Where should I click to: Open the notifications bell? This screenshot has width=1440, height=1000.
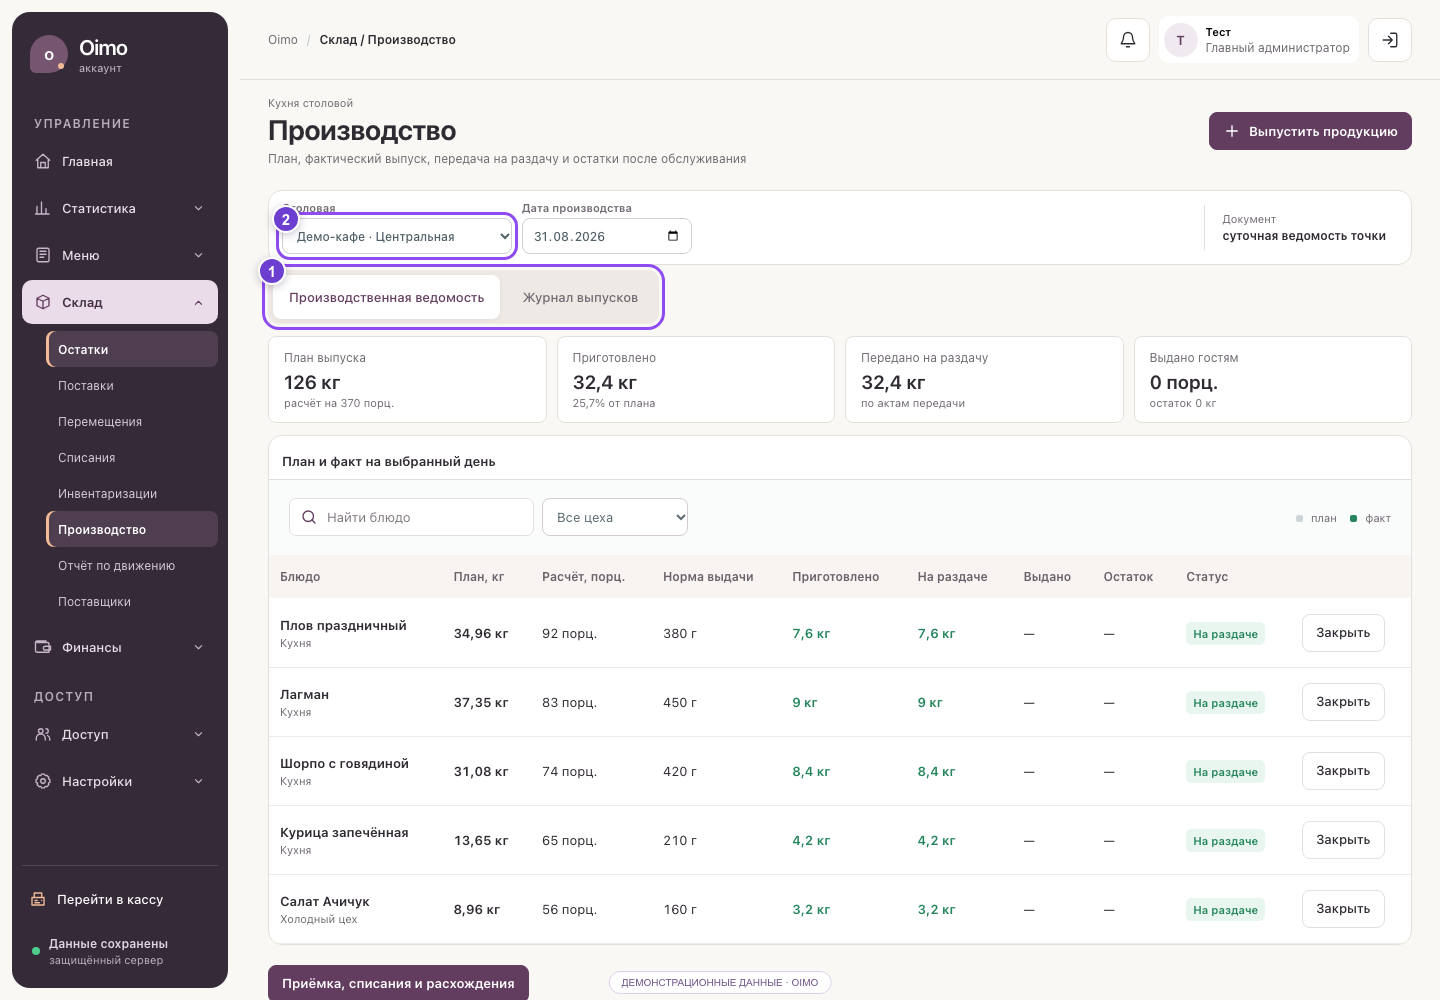point(1128,40)
